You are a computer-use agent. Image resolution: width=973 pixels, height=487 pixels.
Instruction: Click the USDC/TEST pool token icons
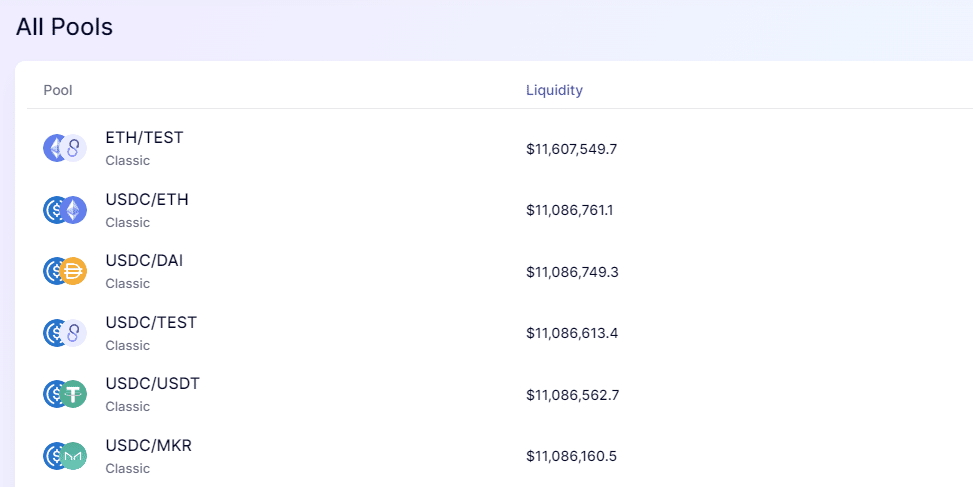65,333
